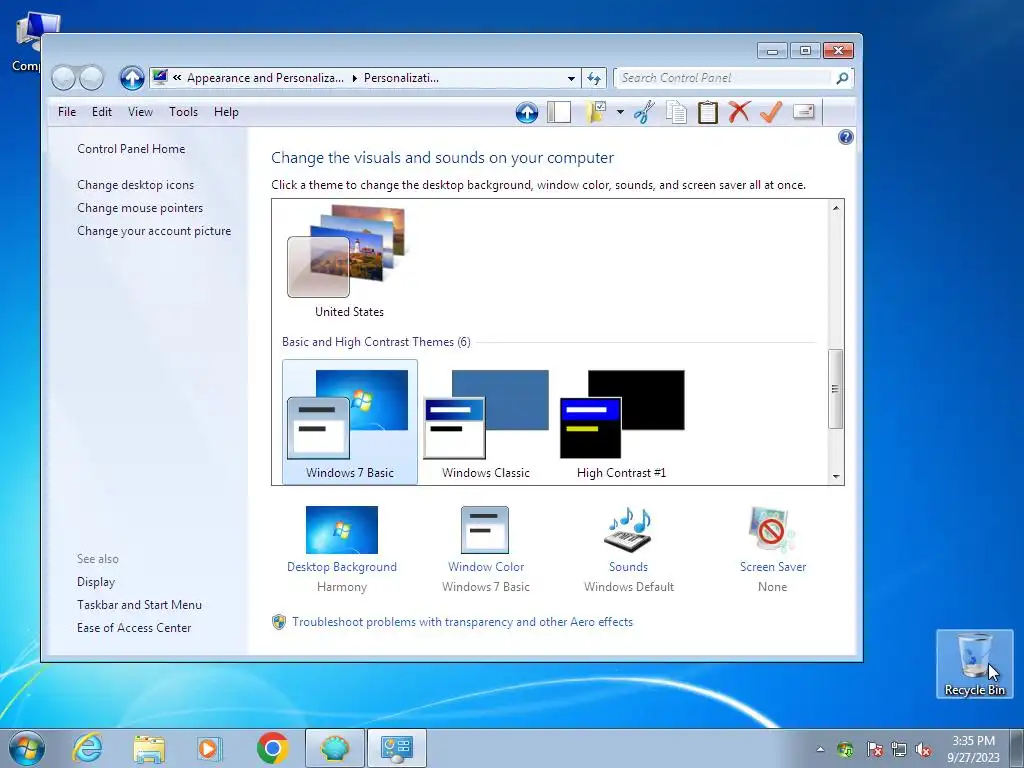Viewport: 1024px width, 768px height.
Task: Click the search magnifier icon
Action: [842, 78]
